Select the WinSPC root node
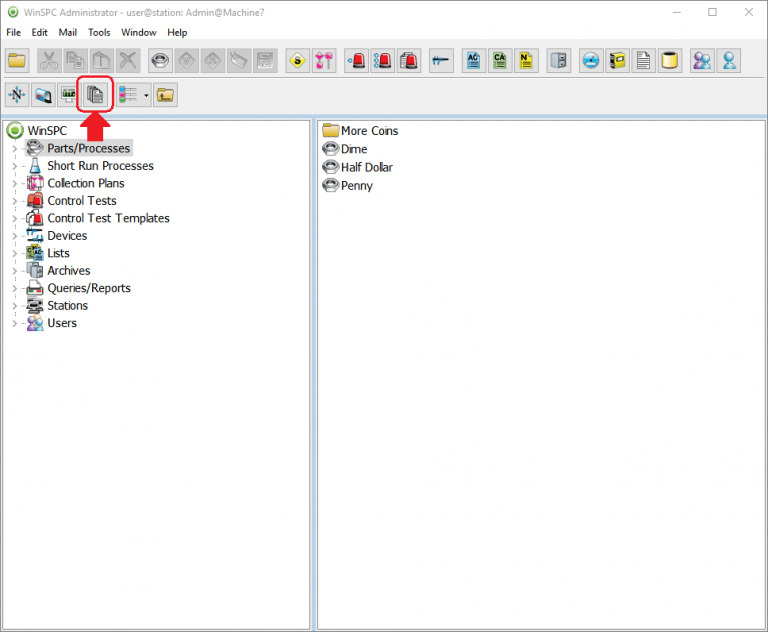768x632 pixels. (47, 131)
